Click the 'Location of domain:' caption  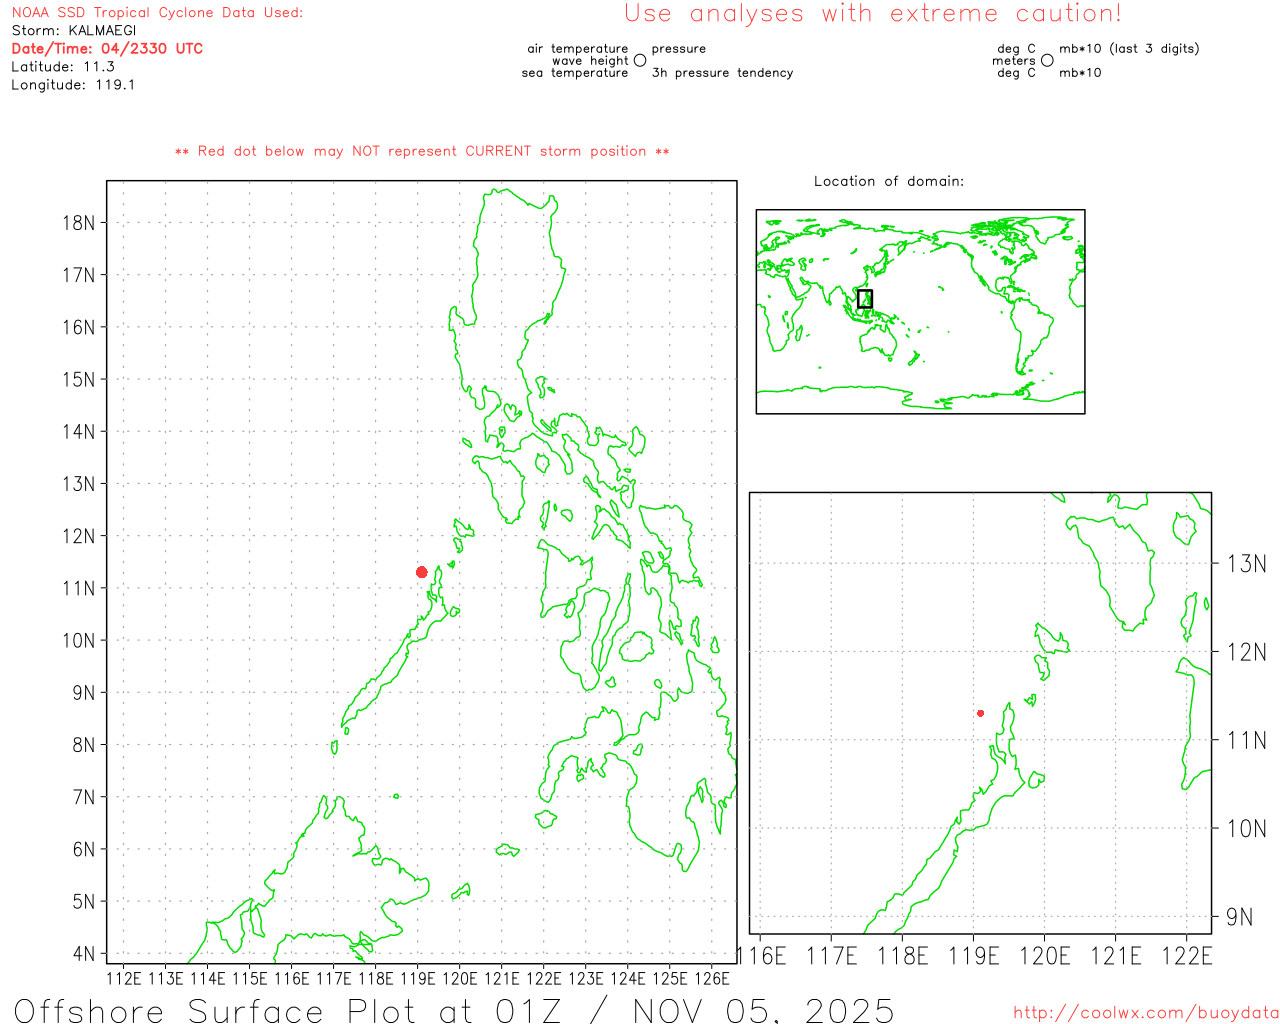click(x=888, y=182)
